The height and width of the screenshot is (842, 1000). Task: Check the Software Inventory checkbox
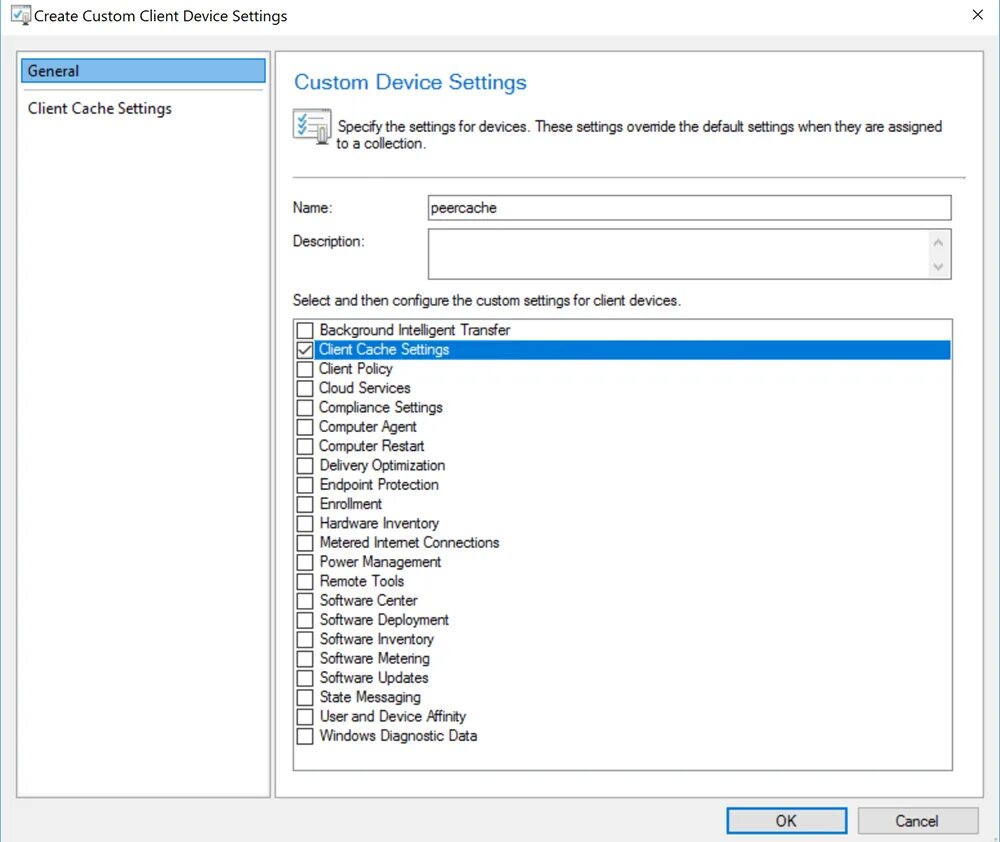305,639
